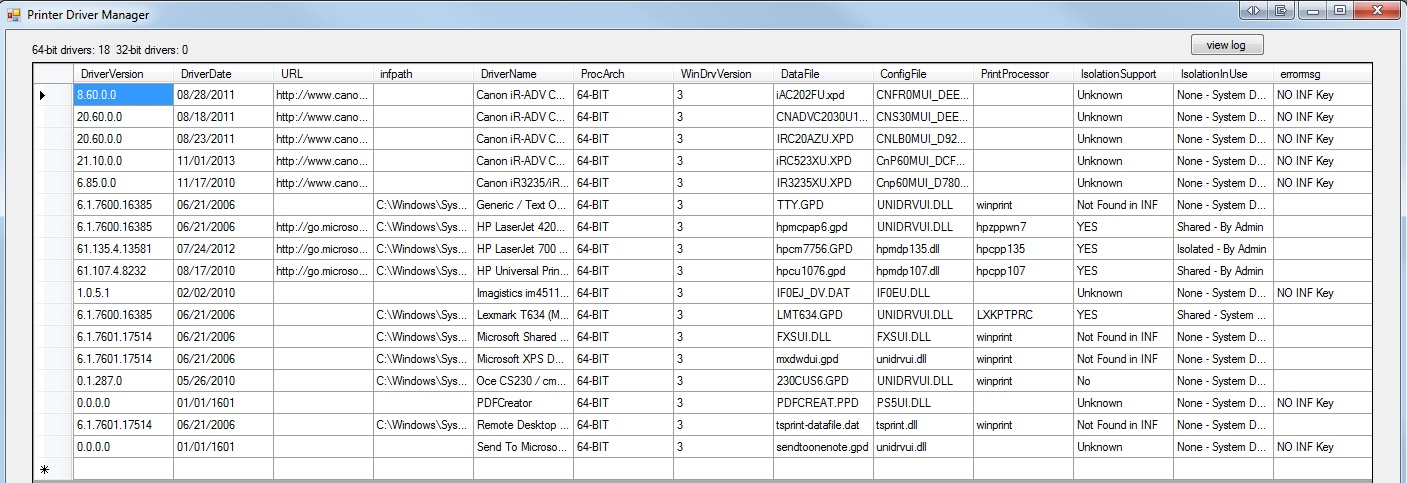Viewport: 1407px width, 483px height.
Task: Sort by the DriverDate column header
Action: [223, 73]
